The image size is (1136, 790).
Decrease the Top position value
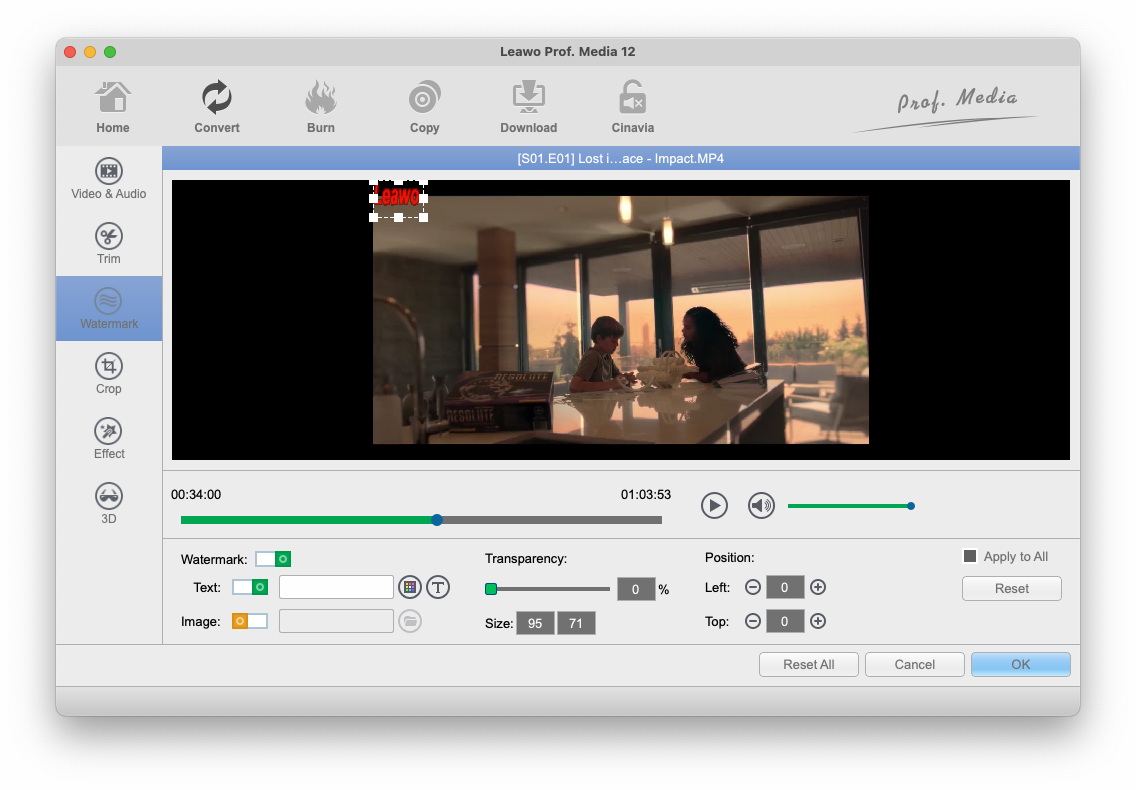[753, 622]
